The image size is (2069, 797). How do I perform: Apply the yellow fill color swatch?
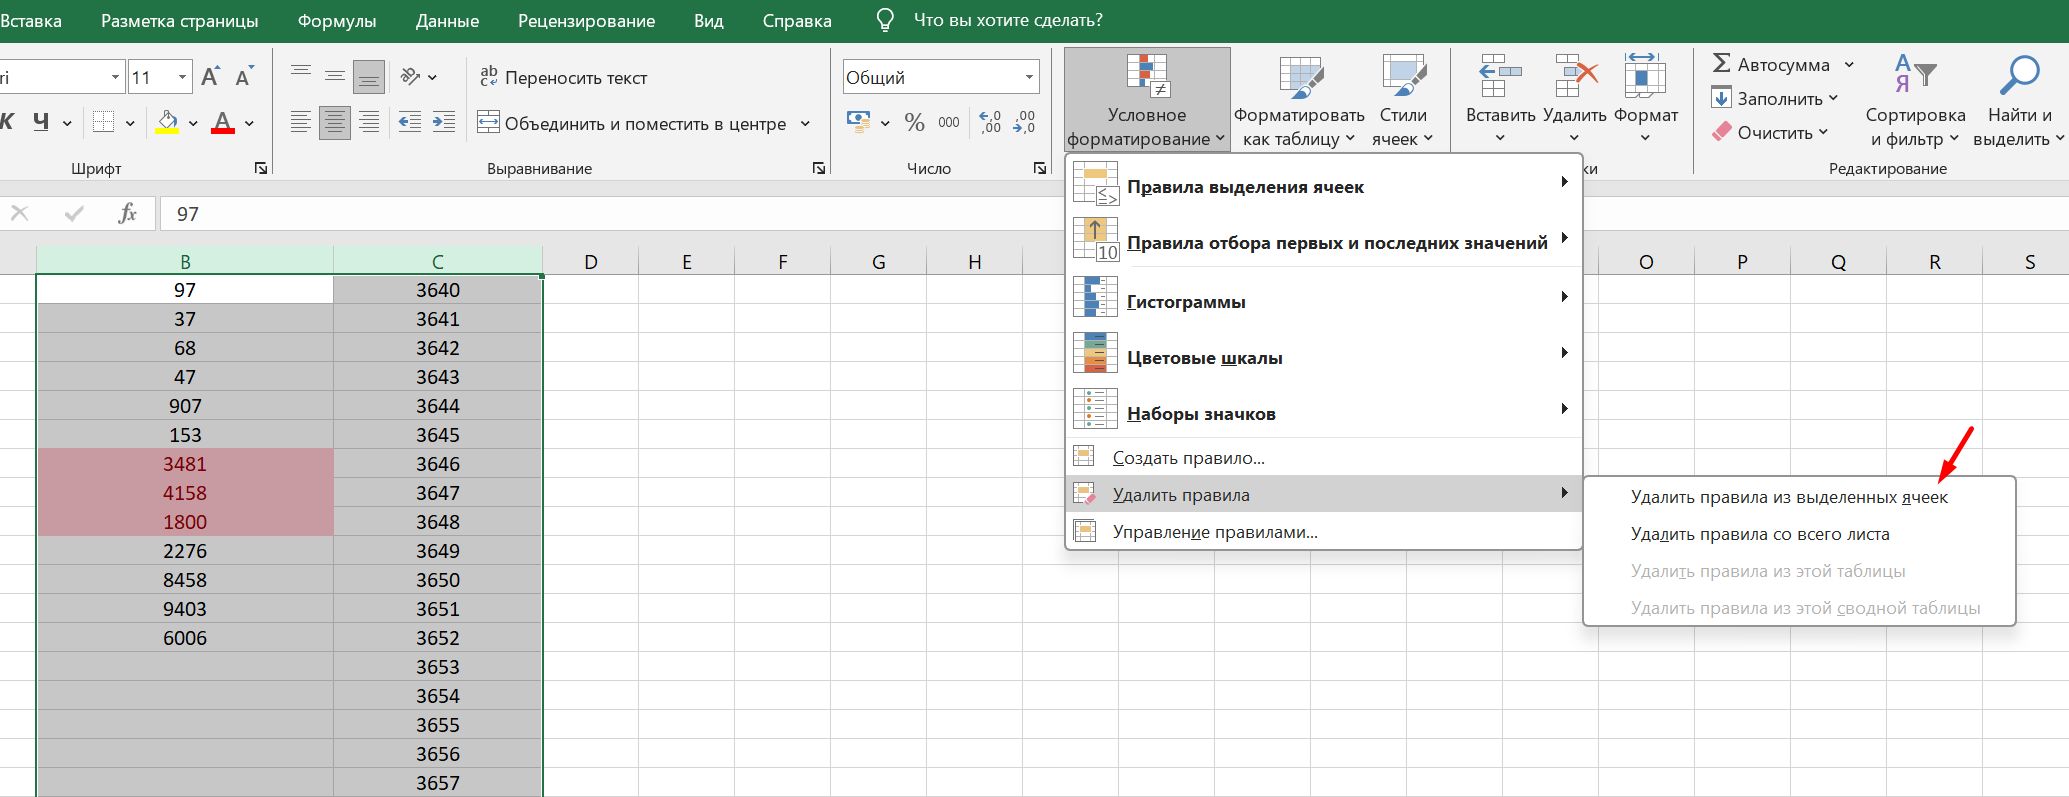[x=168, y=123]
